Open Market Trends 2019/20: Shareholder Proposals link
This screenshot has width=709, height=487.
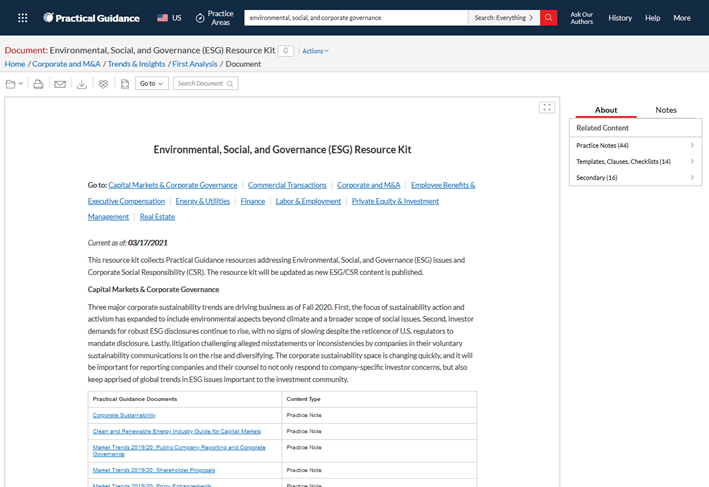point(154,470)
